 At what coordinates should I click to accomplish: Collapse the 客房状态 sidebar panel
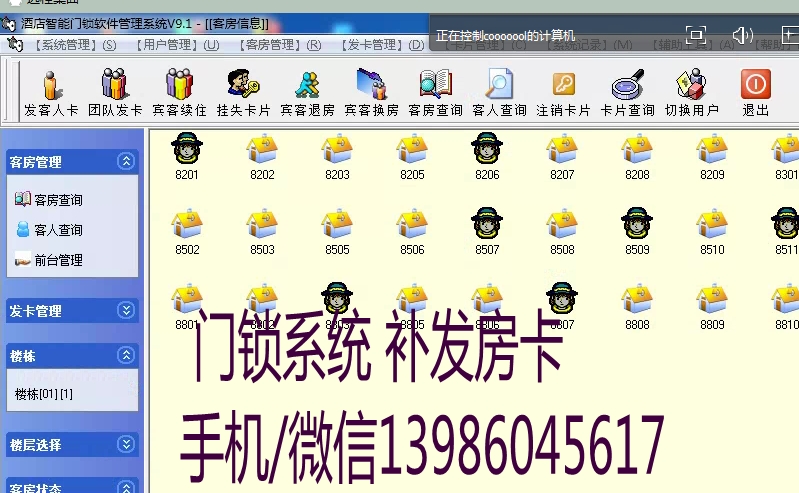click(x=126, y=487)
